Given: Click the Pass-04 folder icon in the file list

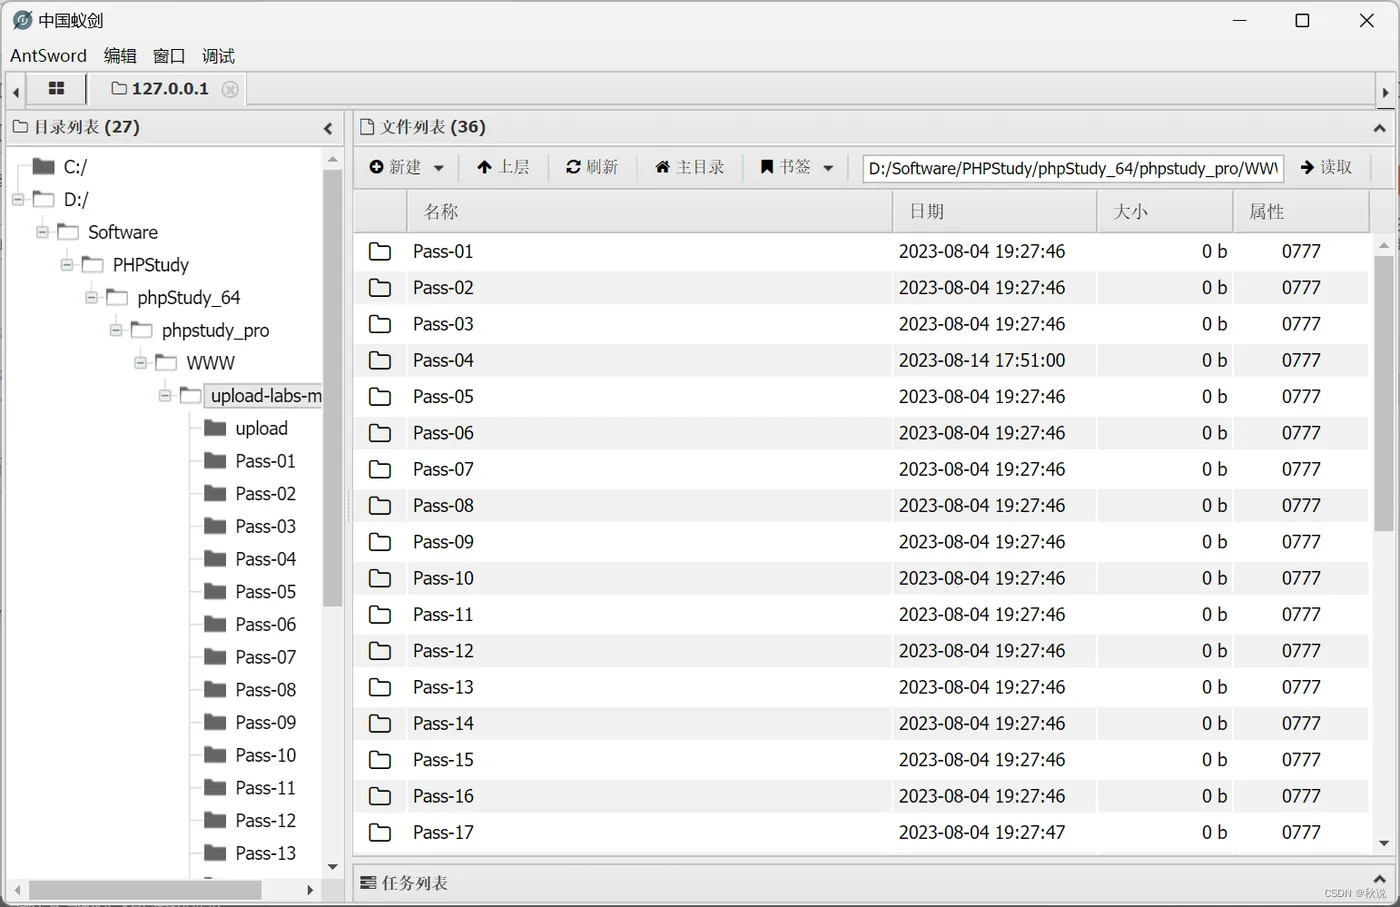Looking at the screenshot, I should [380, 360].
